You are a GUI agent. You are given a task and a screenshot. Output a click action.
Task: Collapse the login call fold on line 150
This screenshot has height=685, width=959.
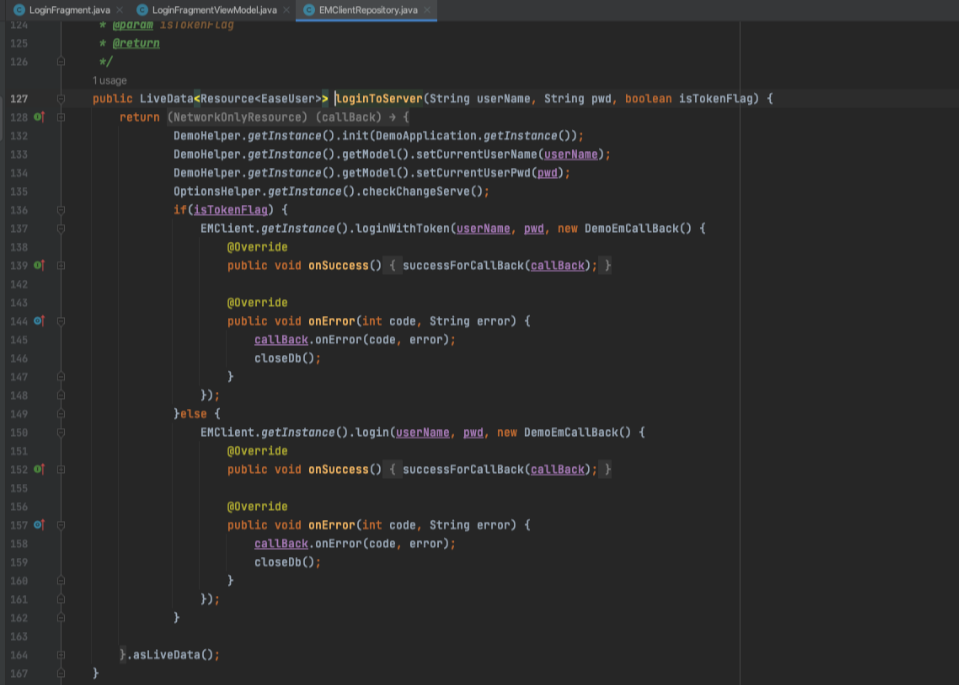pyautogui.click(x=61, y=432)
